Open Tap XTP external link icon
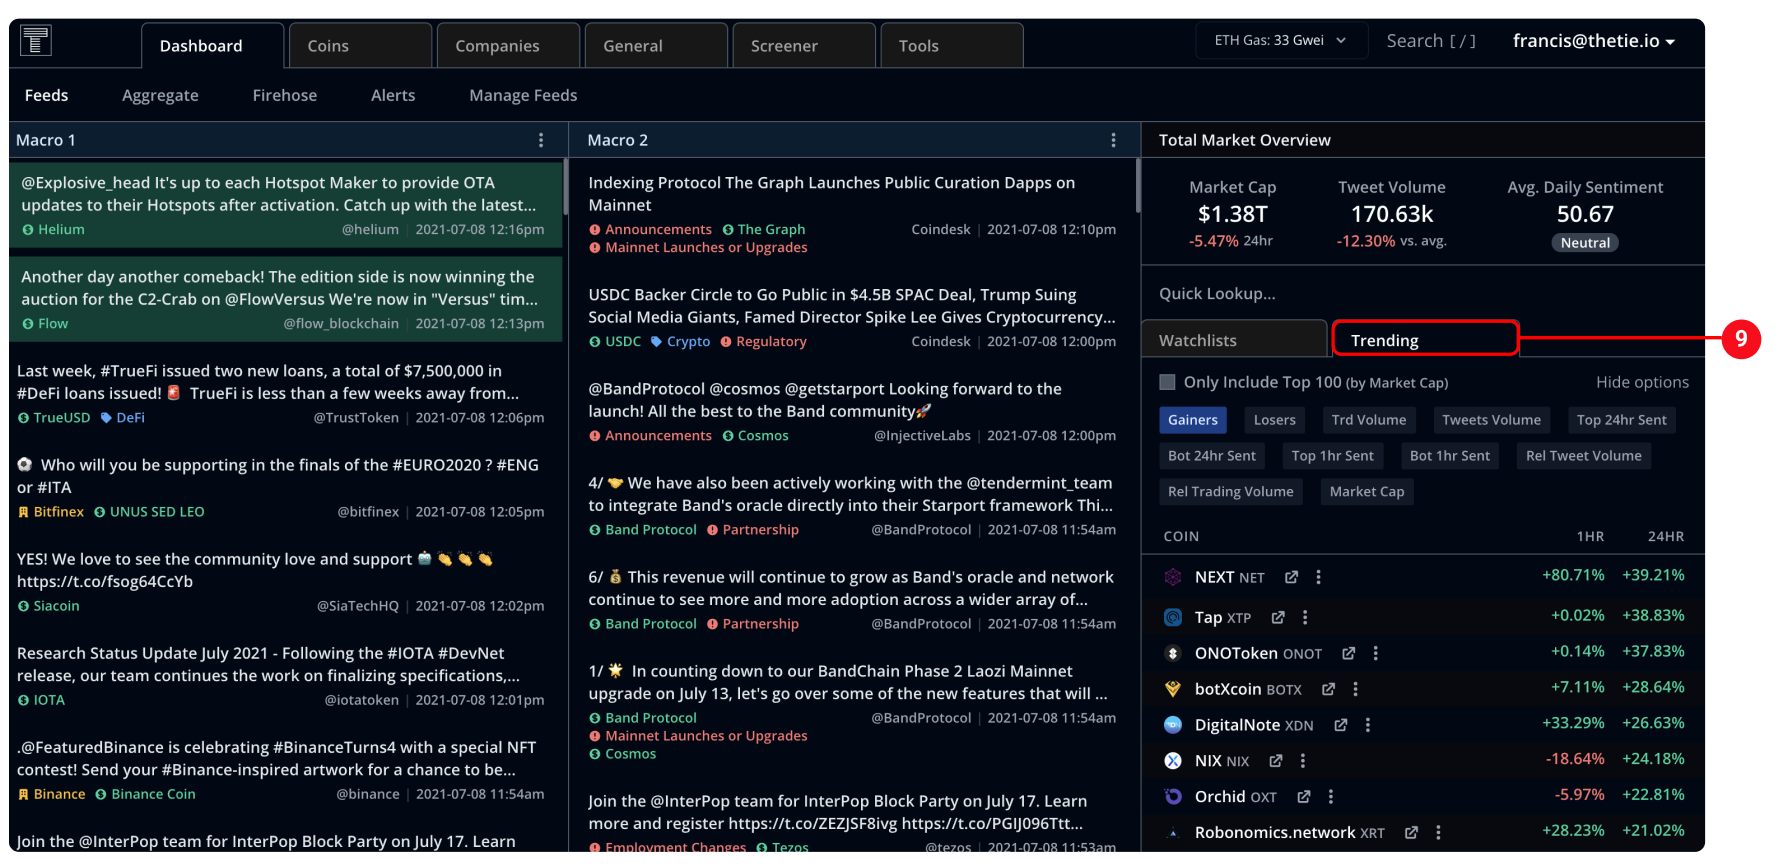 [1277, 617]
